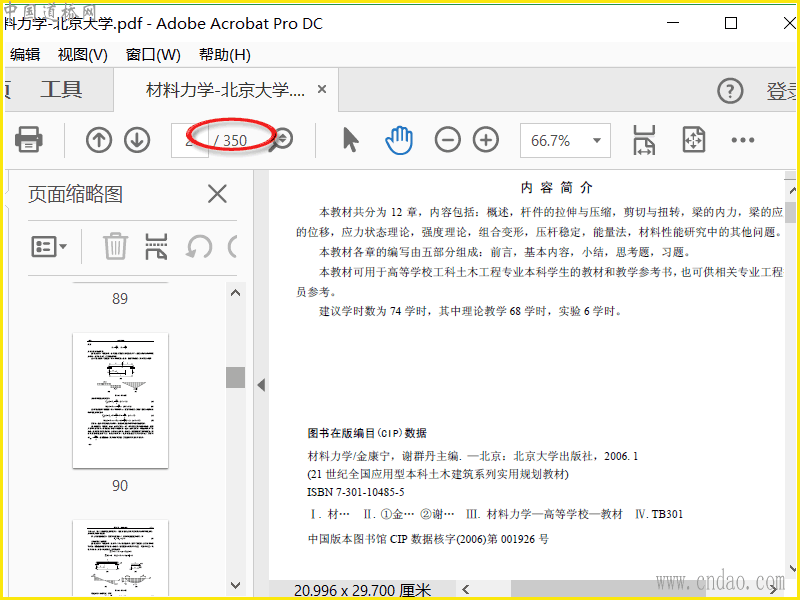Open the Find text magnifier tool

point(282,139)
